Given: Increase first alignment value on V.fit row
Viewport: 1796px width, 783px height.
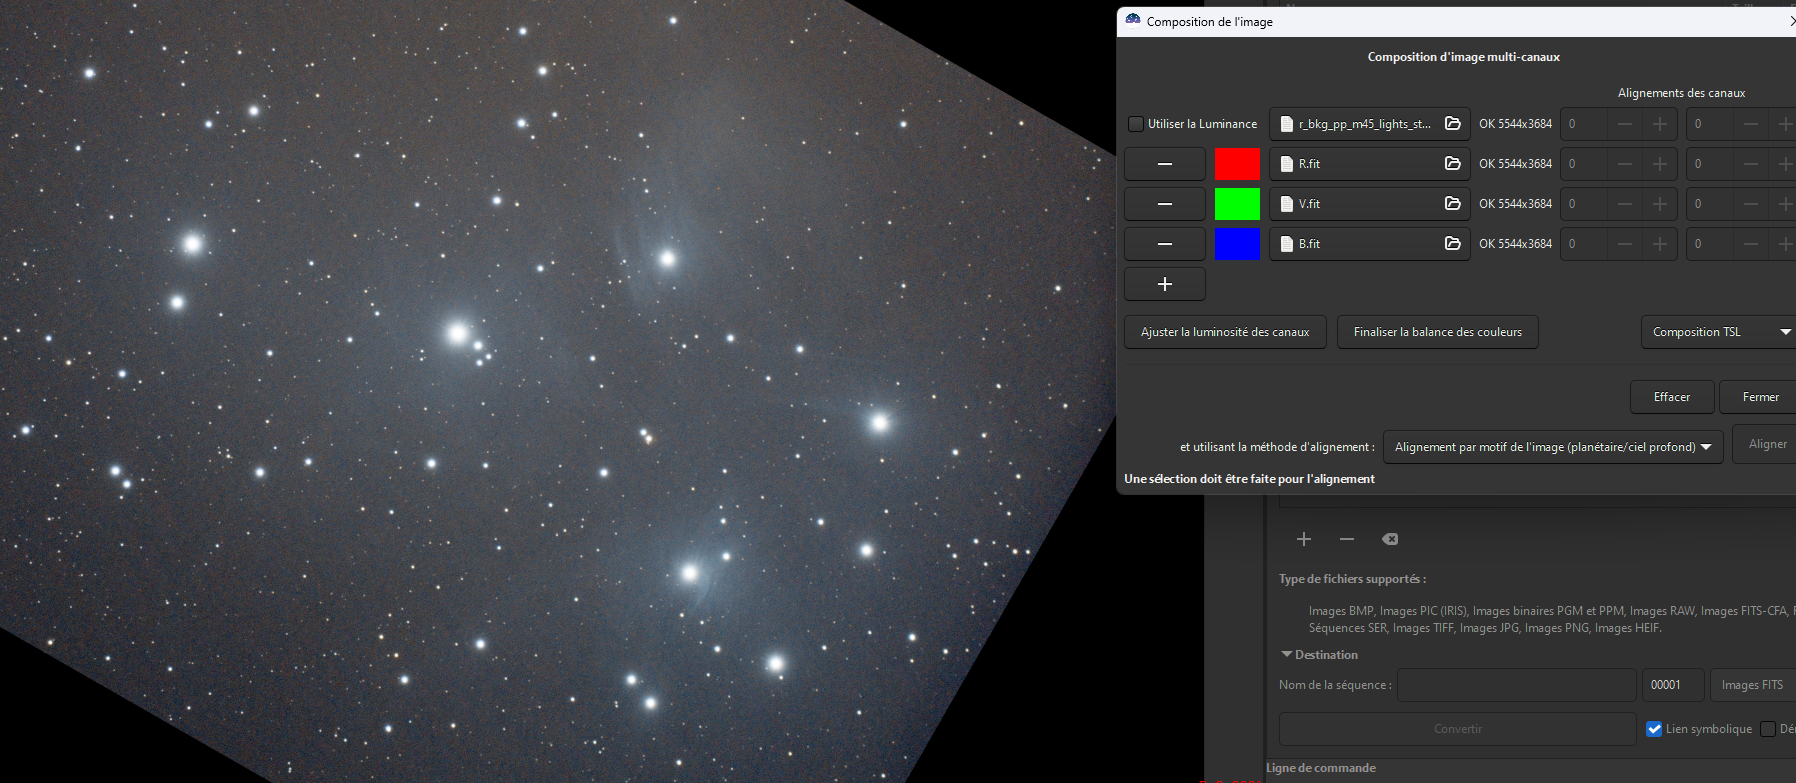Looking at the screenshot, I should click(x=1660, y=204).
